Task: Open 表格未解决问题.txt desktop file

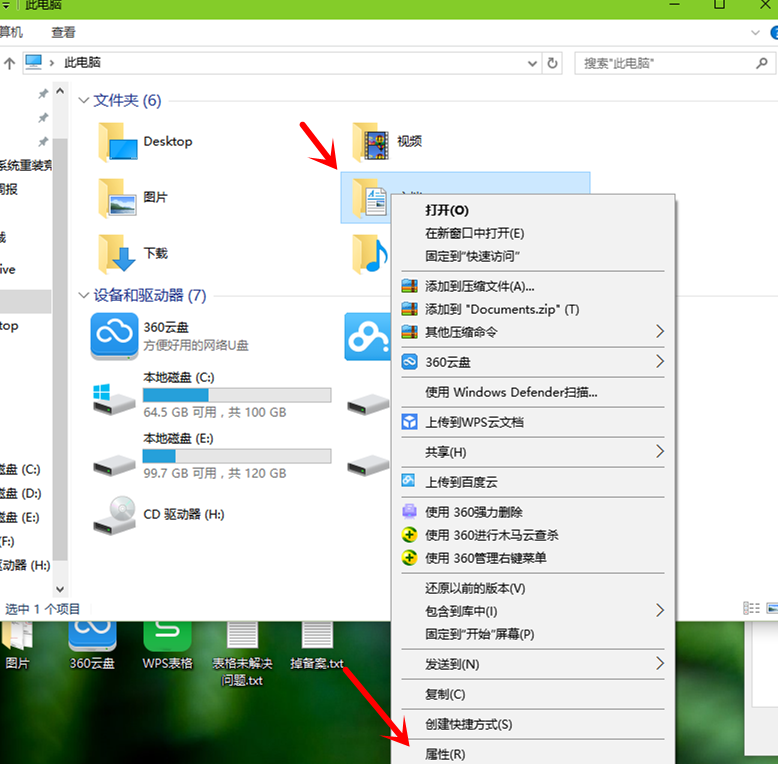Action: 242,654
